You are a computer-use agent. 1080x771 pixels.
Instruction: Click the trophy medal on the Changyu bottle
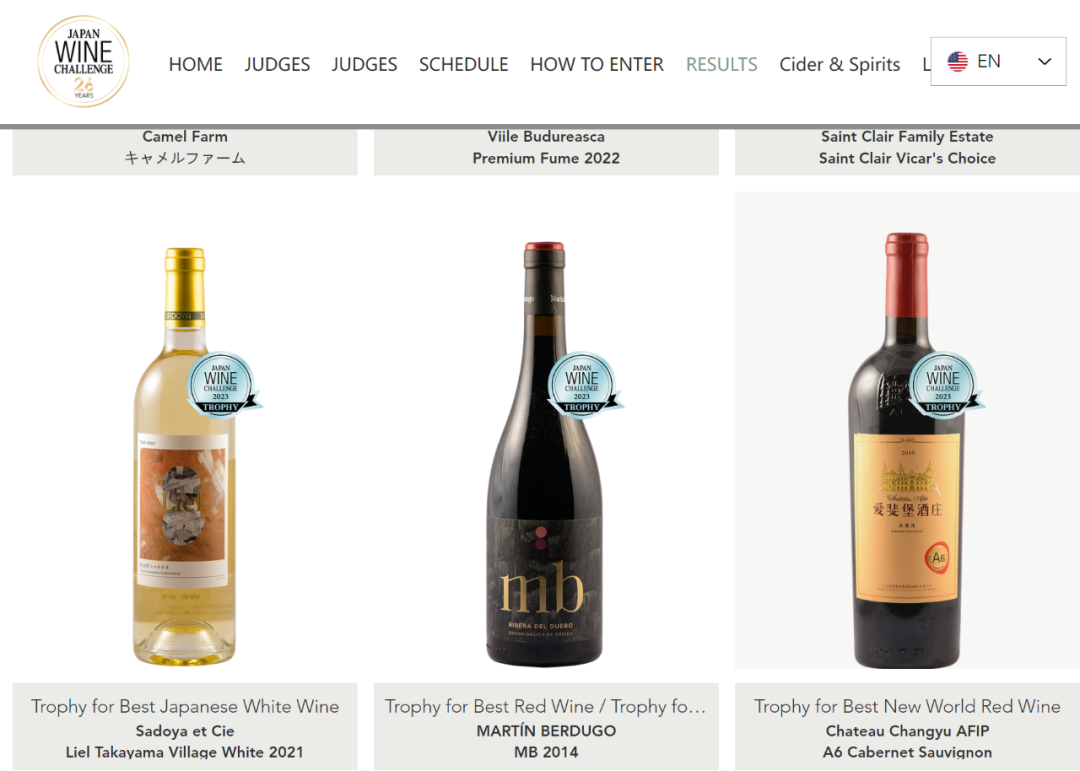[x=945, y=384]
